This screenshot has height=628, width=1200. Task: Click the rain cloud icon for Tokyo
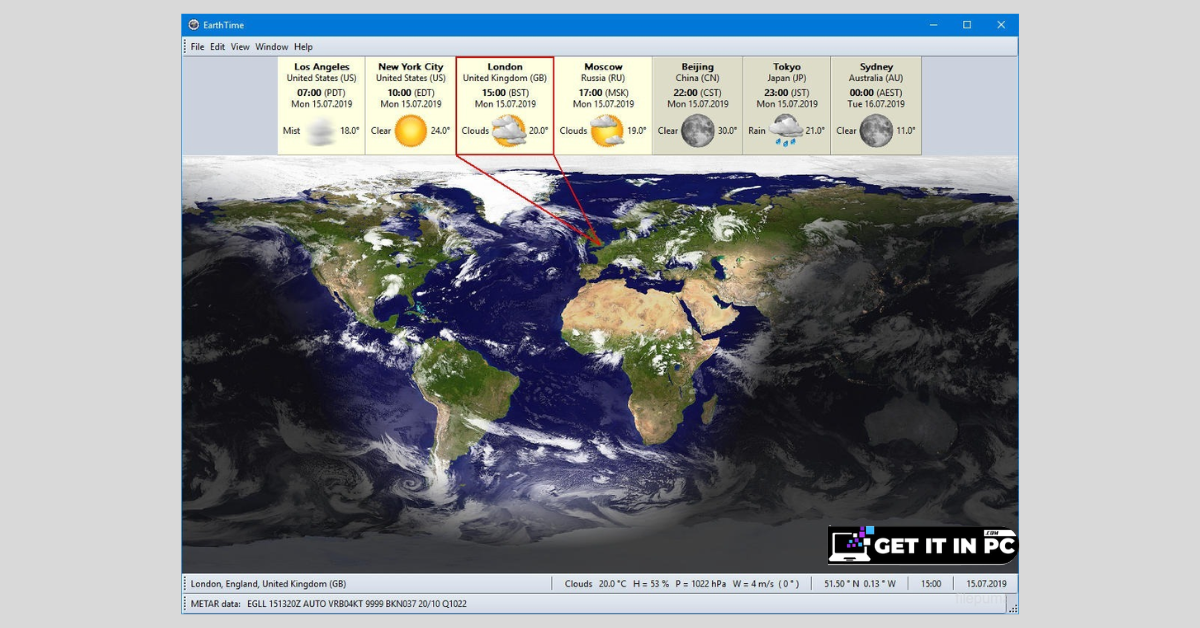click(786, 131)
